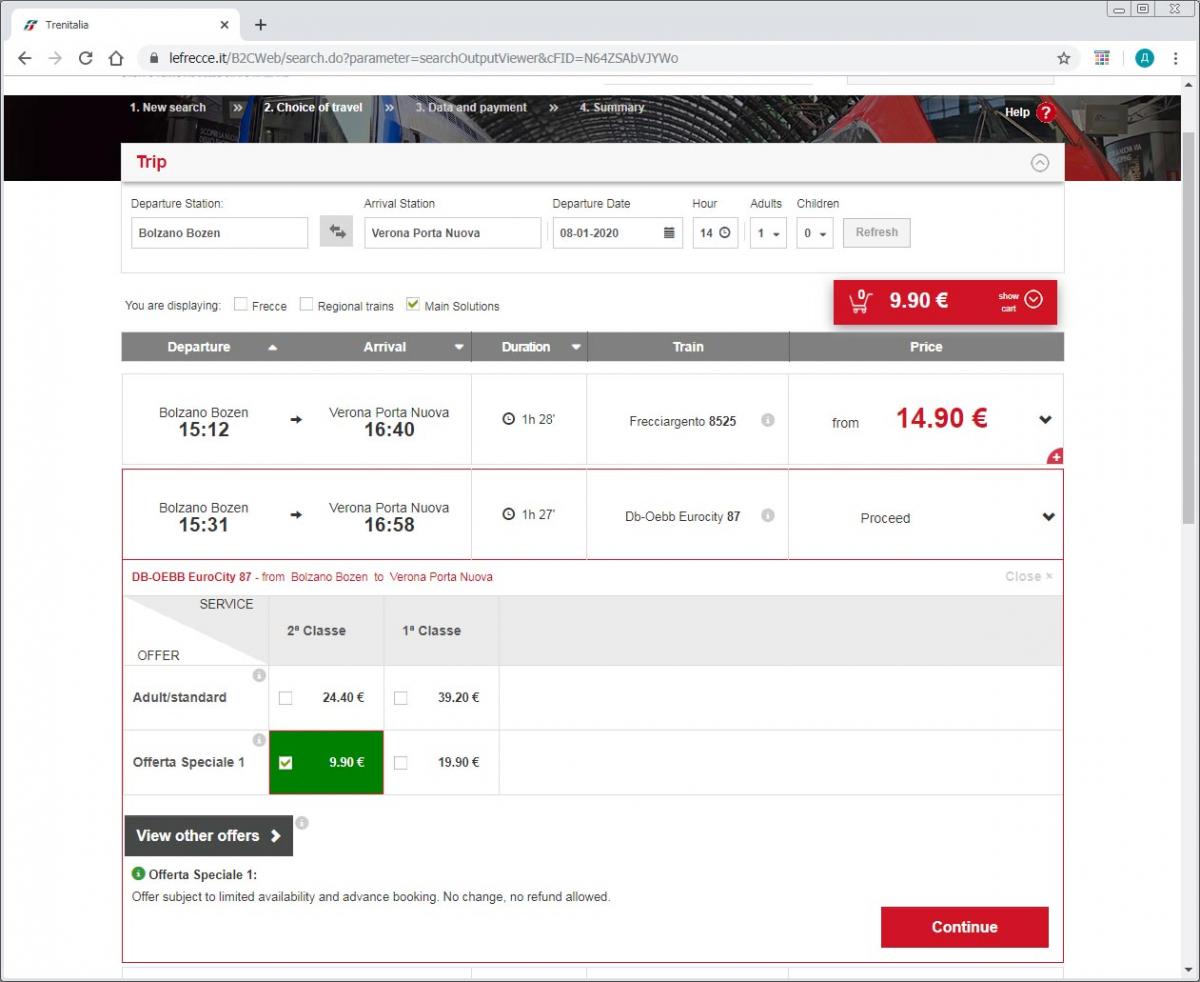The image size is (1200, 982).
Task: Select step 3. Data and payment
Action: click(x=471, y=108)
